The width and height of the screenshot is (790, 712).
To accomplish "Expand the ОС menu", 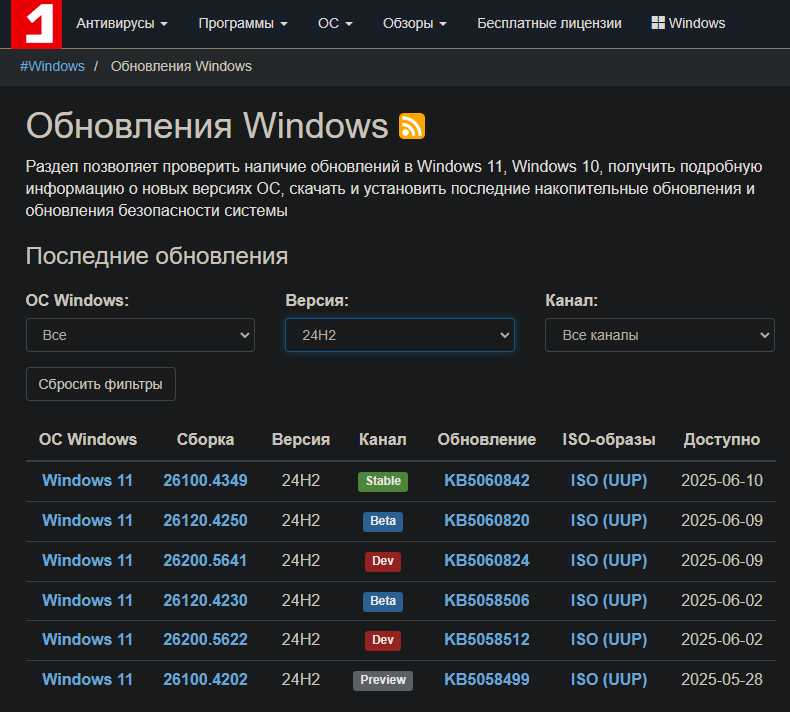I will (x=335, y=23).
